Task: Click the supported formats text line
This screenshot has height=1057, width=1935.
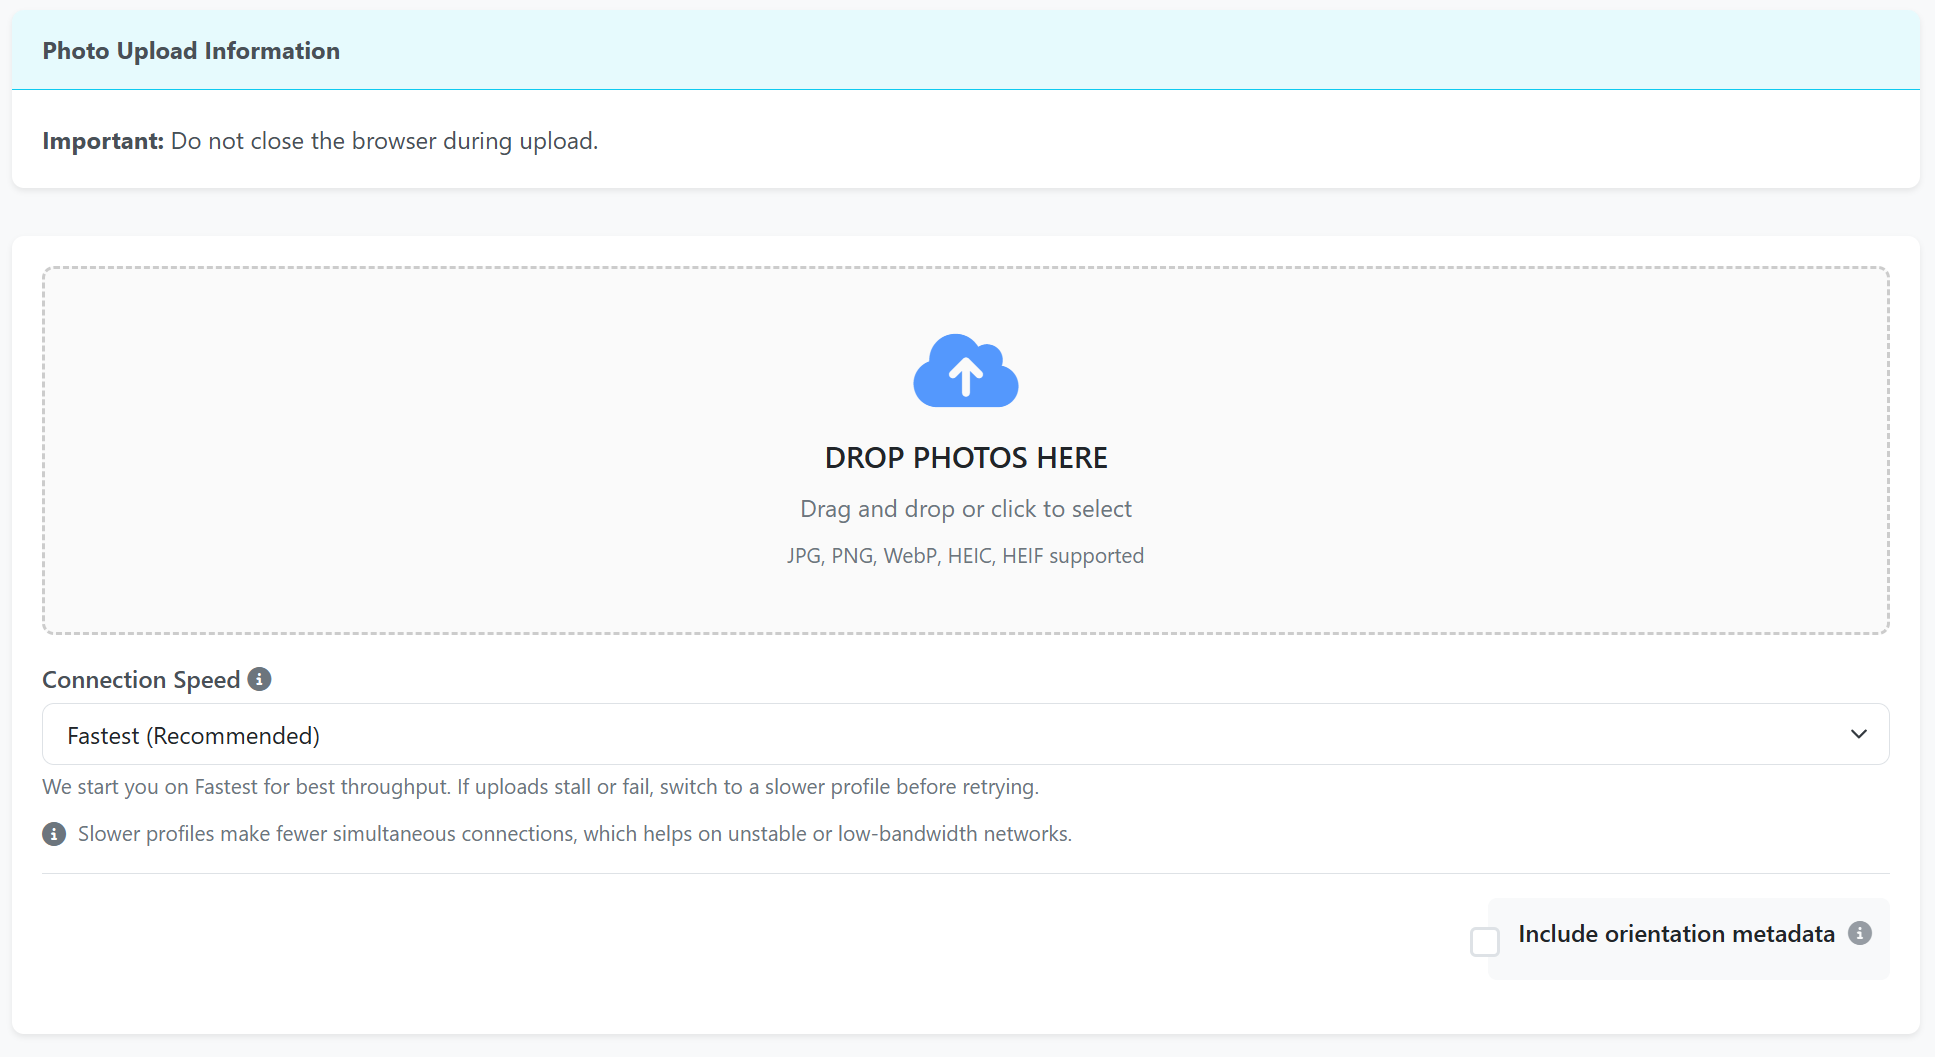Action: tap(965, 555)
